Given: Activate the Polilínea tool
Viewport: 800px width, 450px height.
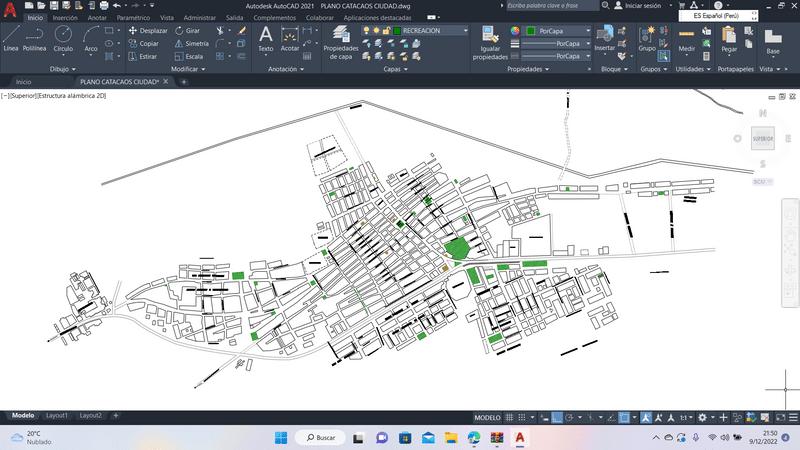Looking at the screenshot, I should [34, 37].
